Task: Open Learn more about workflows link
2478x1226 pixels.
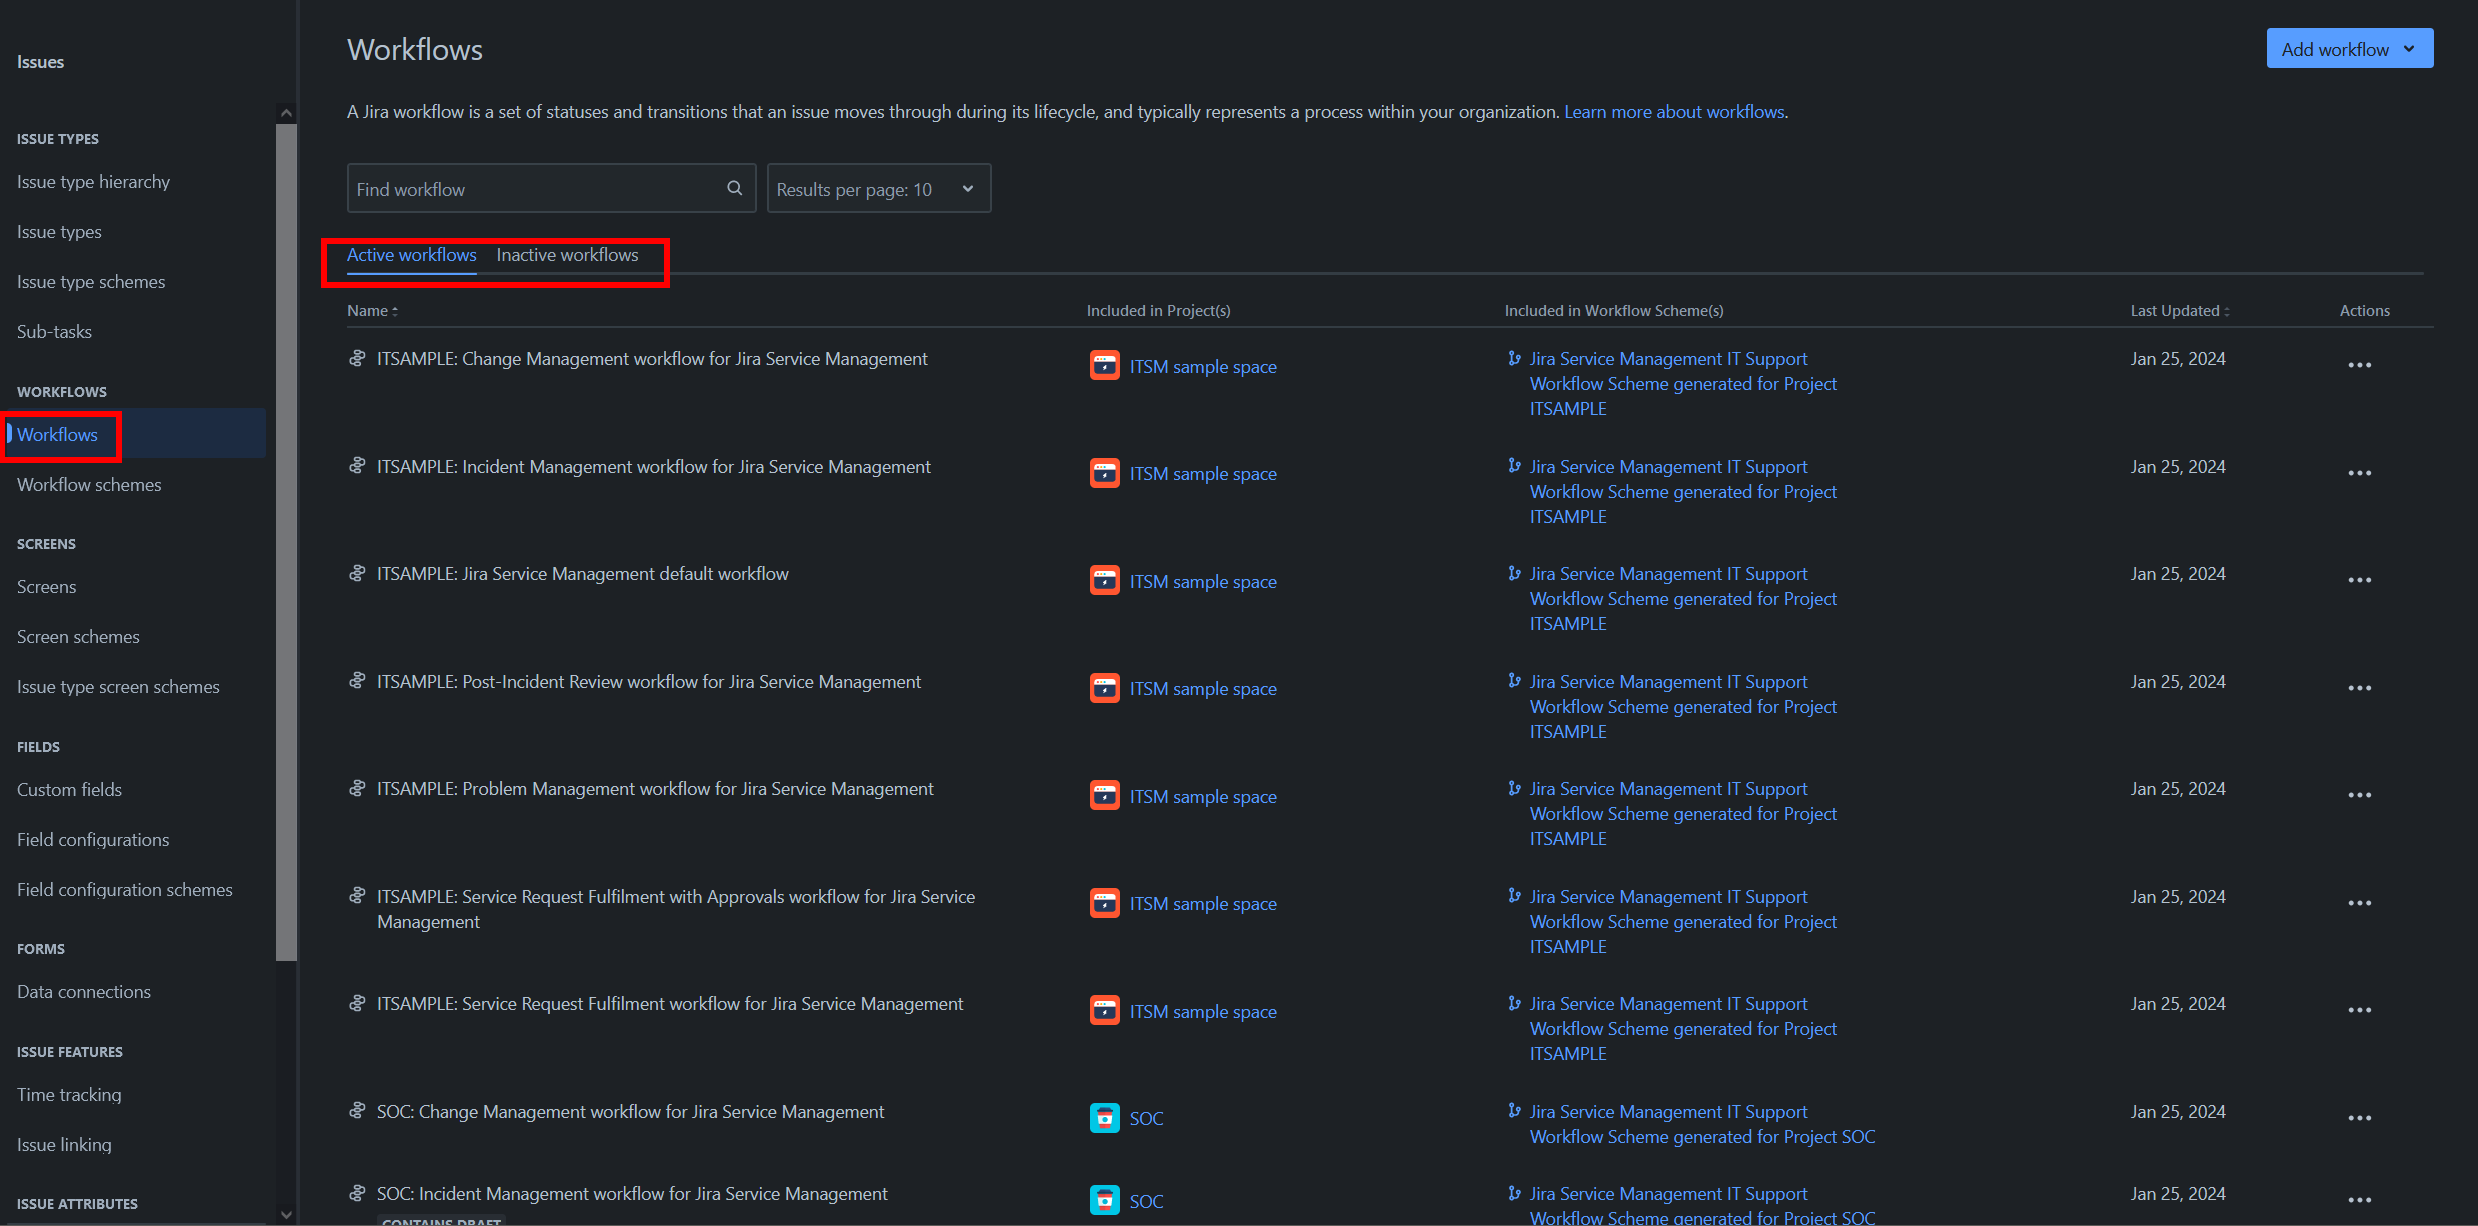Action: tap(1674, 112)
